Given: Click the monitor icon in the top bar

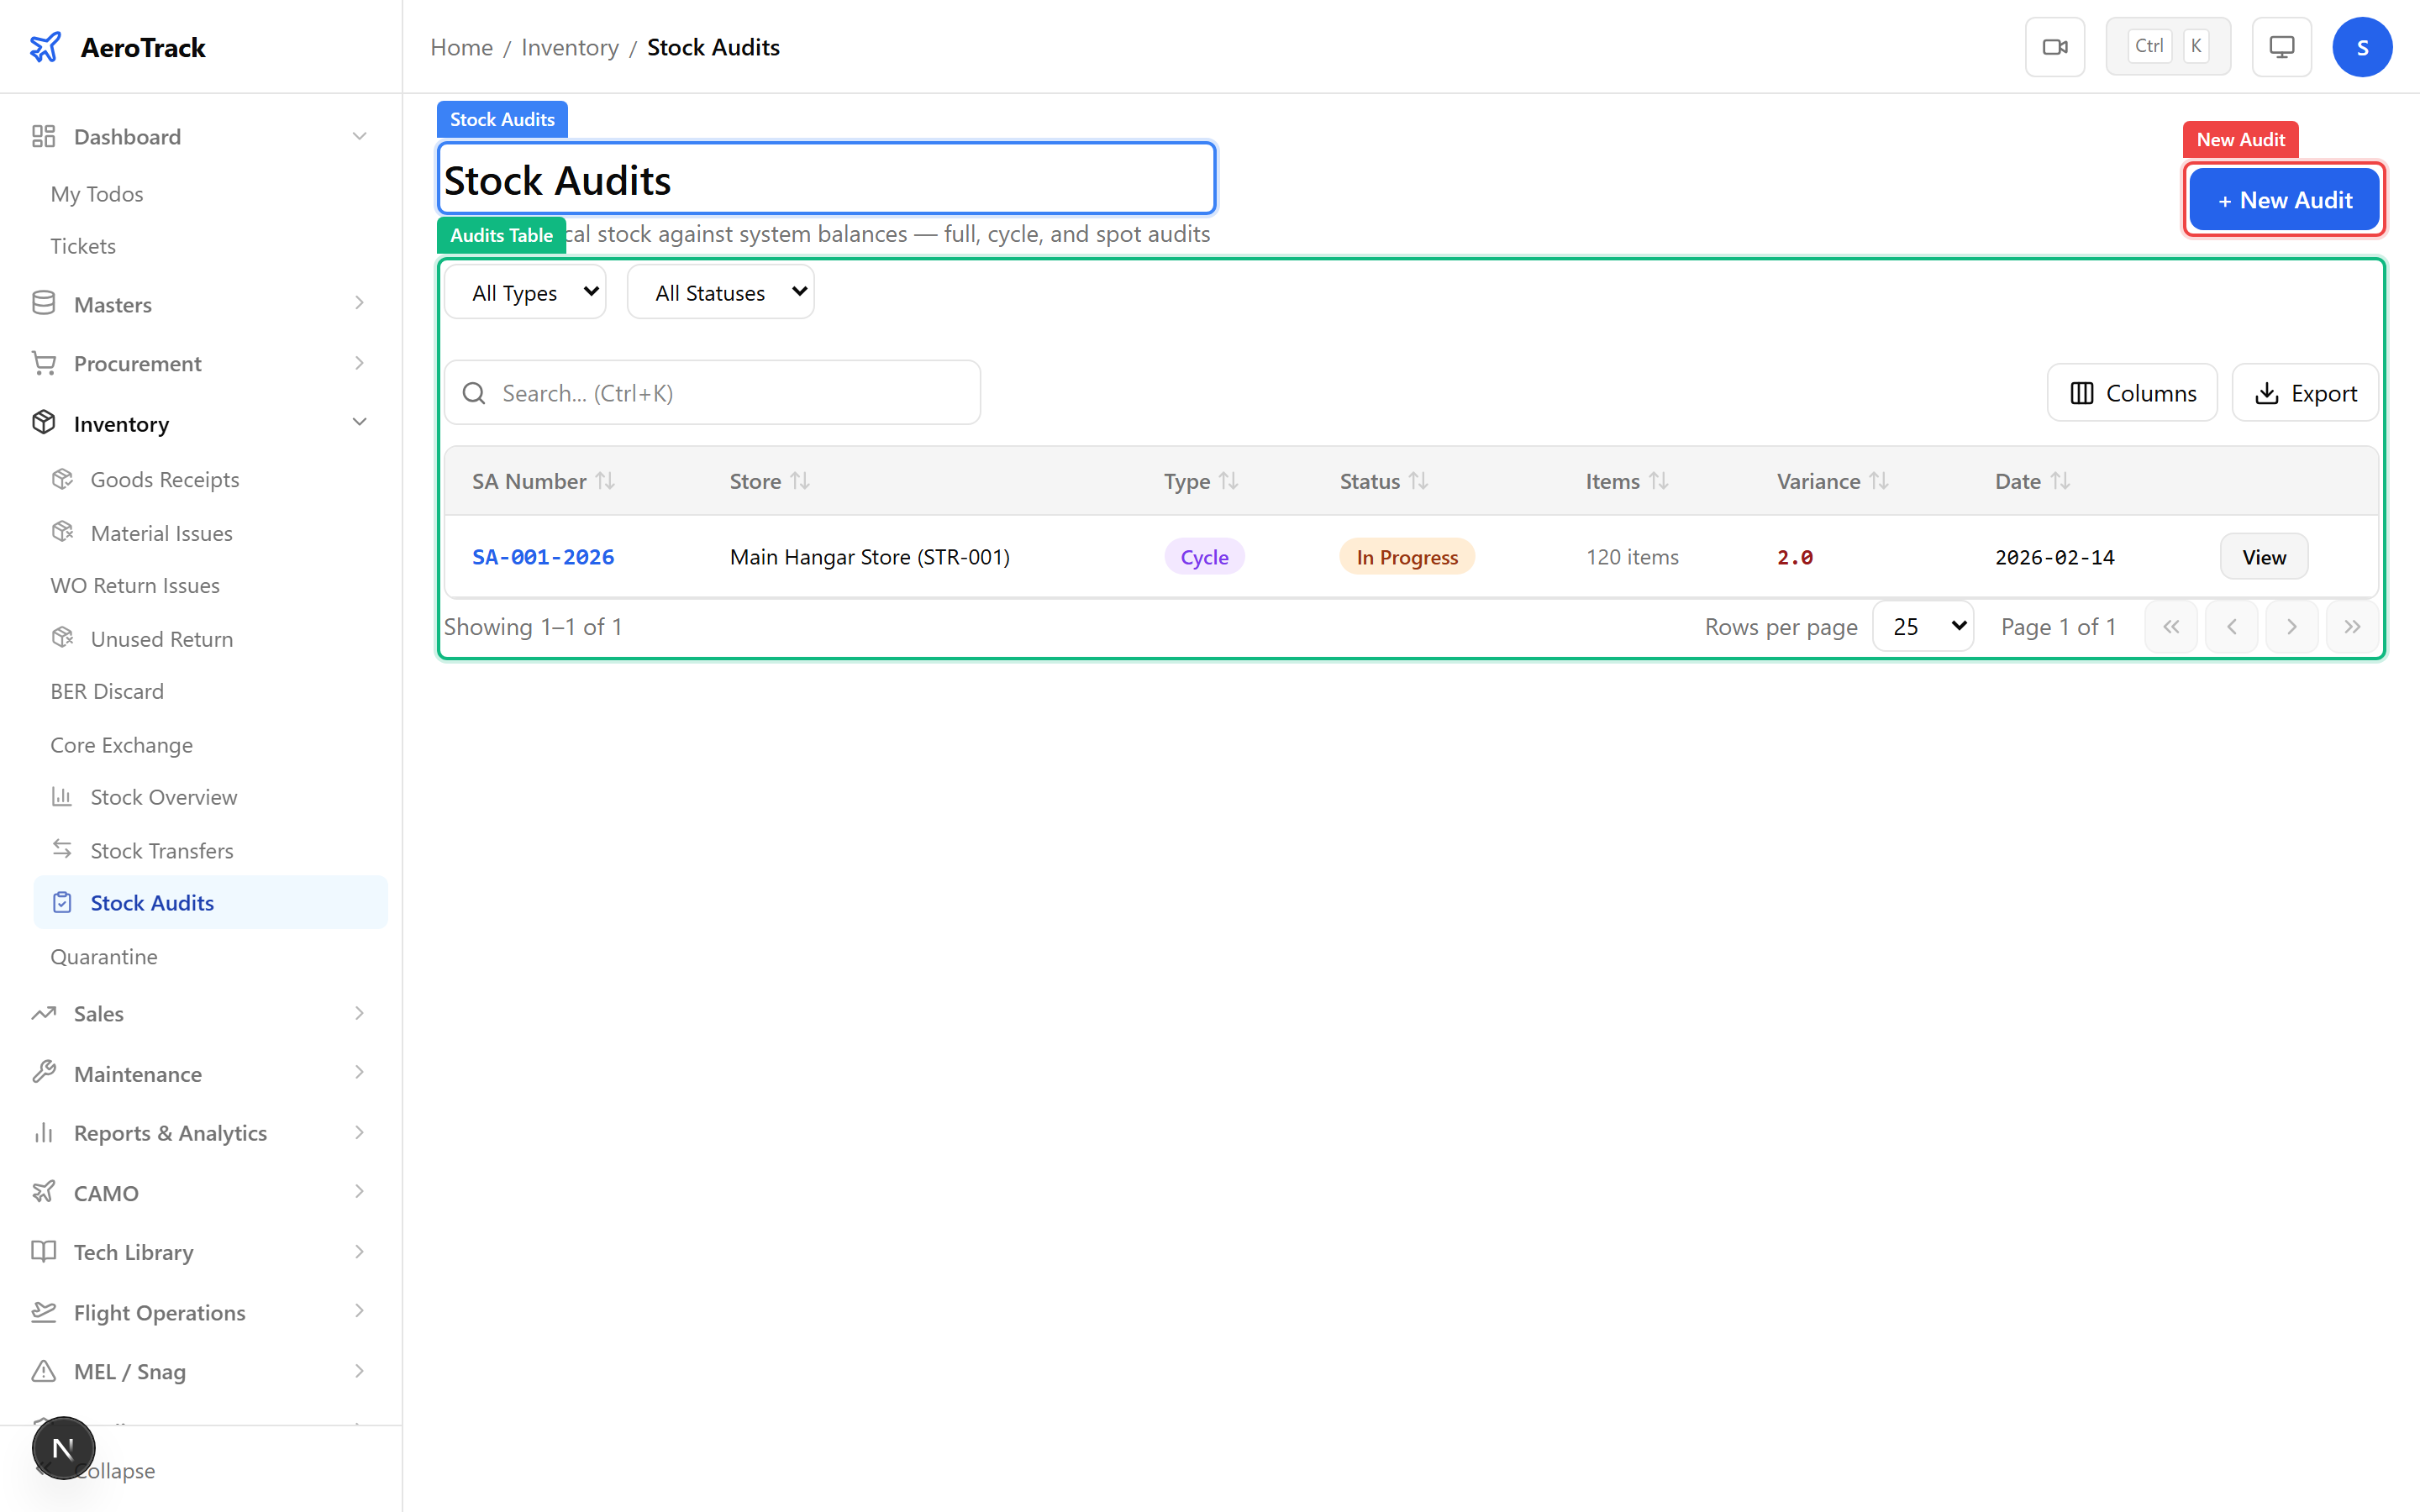Looking at the screenshot, I should [x=2280, y=46].
